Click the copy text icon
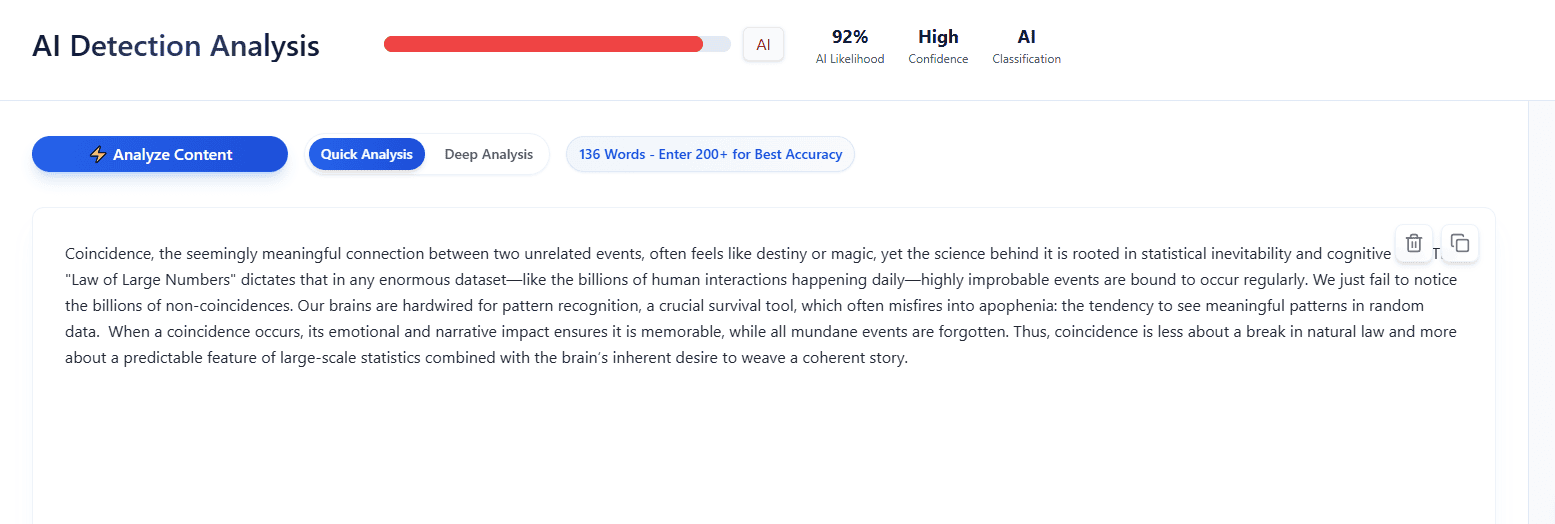1555x524 pixels. (x=1460, y=243)
